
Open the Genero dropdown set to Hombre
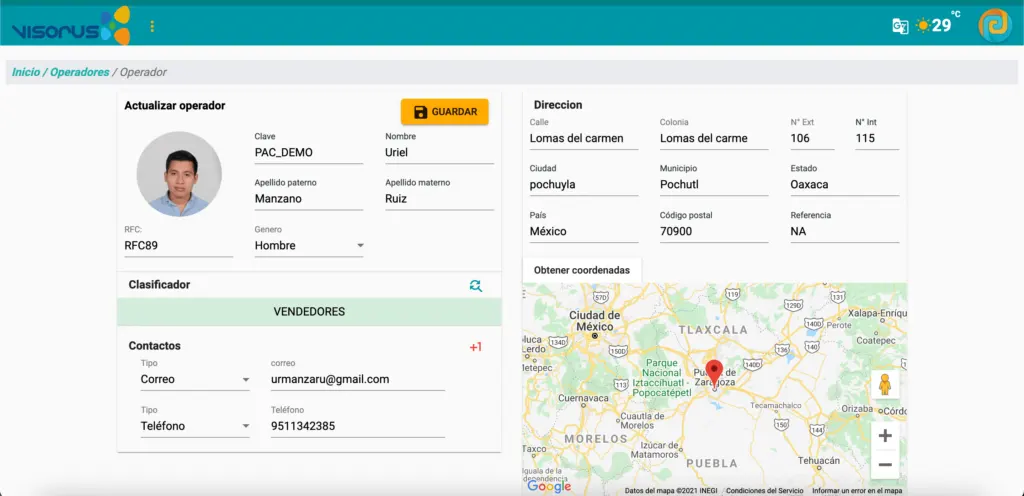309,245
